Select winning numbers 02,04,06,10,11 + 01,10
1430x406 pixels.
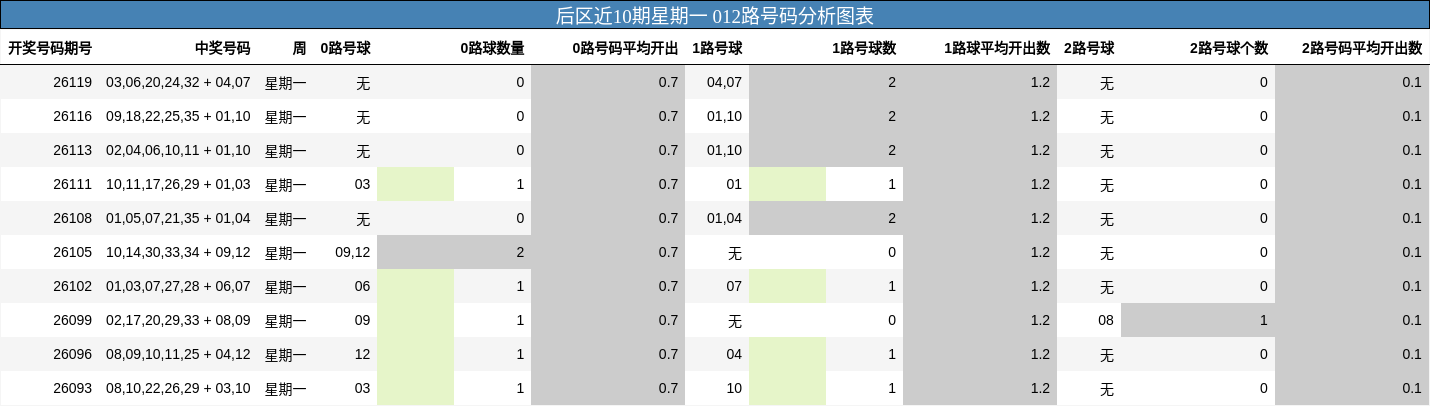(178, 150)
